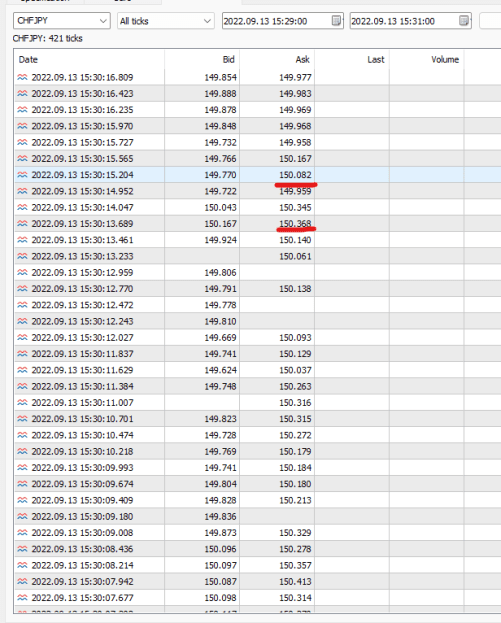This screenshot has width=501, height=623.
Task: Click tick icon for the 15:30:13.689 row
Action: coord(22,224)
